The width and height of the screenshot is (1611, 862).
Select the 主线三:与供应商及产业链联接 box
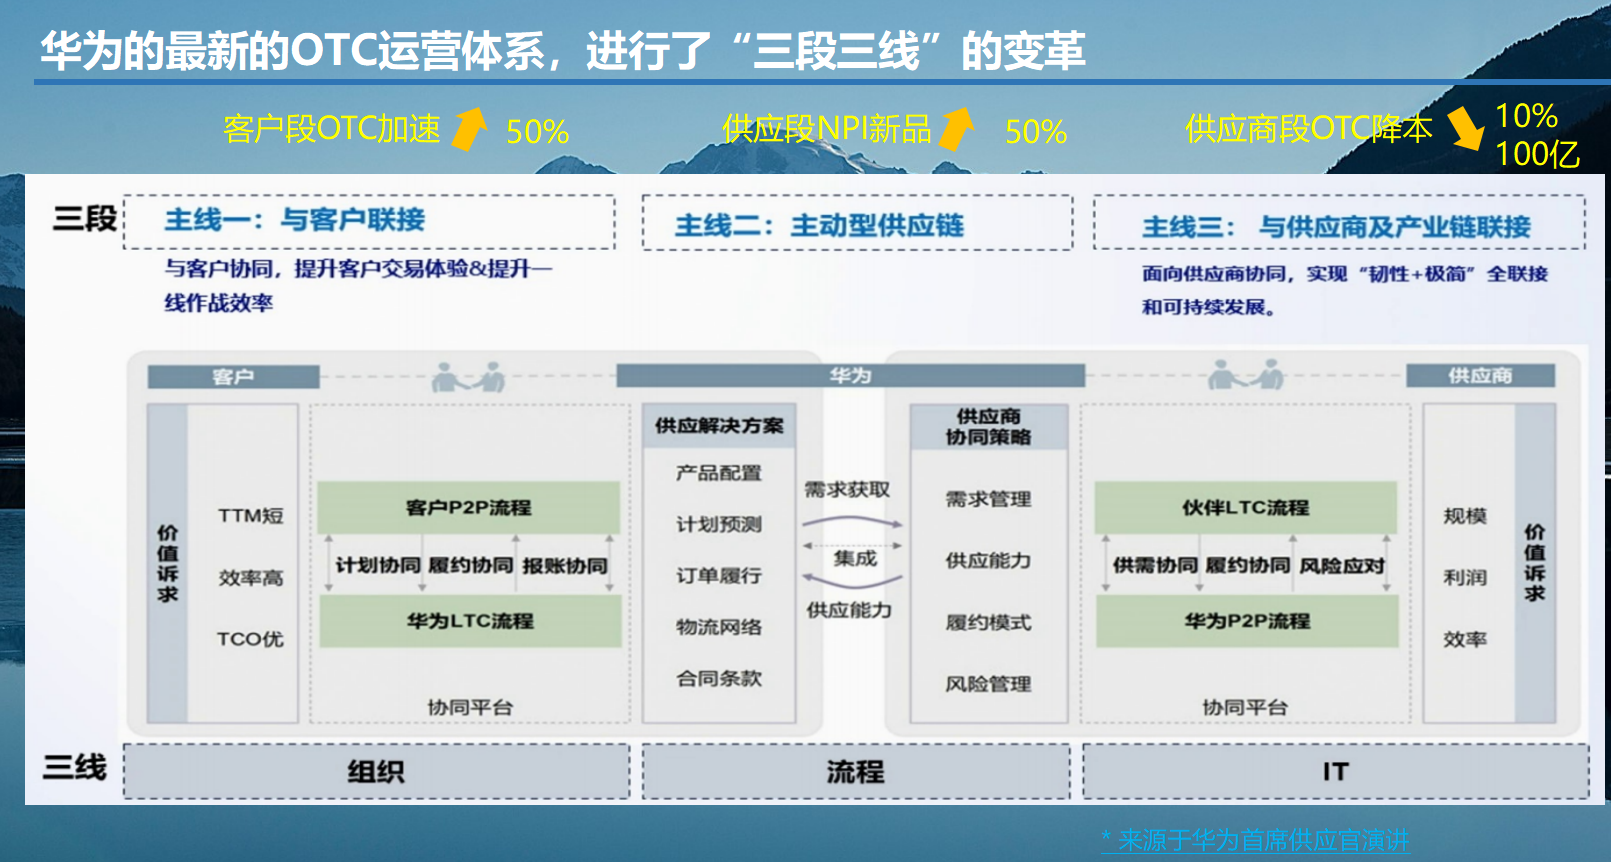pos(1339,223)
